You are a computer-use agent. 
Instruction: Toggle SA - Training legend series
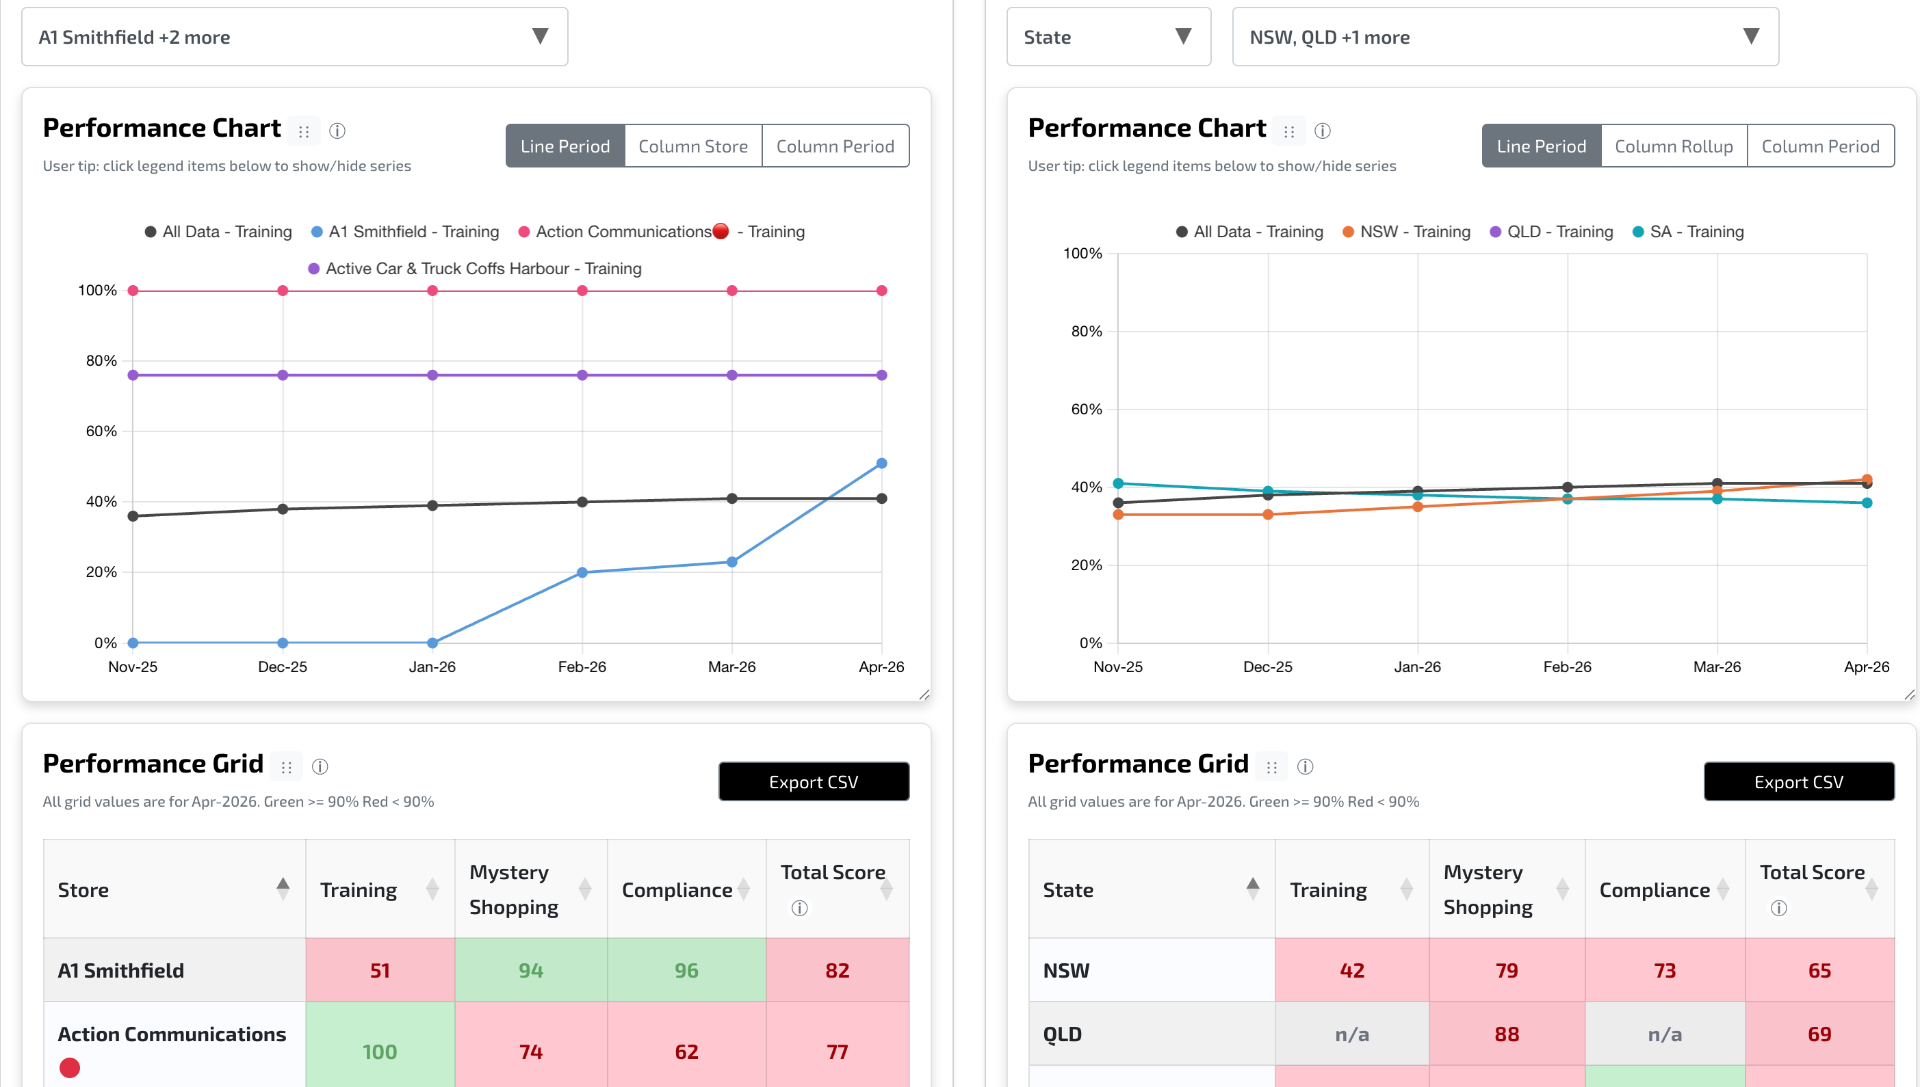[x=1688, y=232]
